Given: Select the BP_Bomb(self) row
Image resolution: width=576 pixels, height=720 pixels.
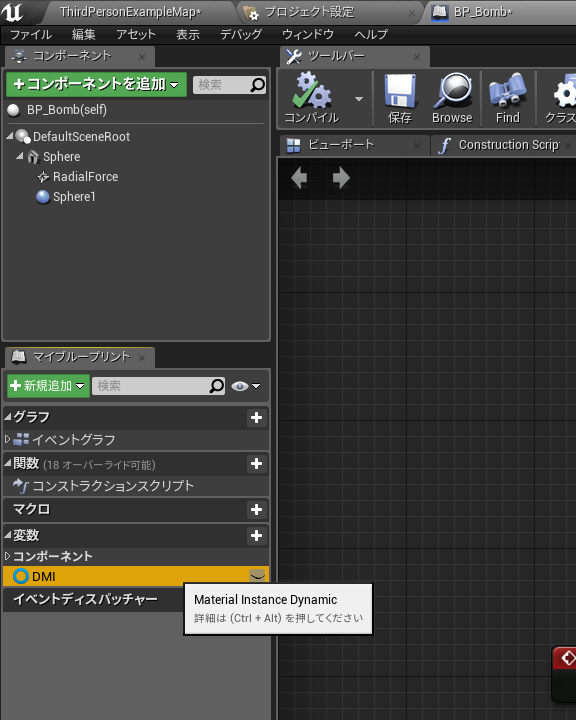Looking at the screenshot, I should (136, 110).
